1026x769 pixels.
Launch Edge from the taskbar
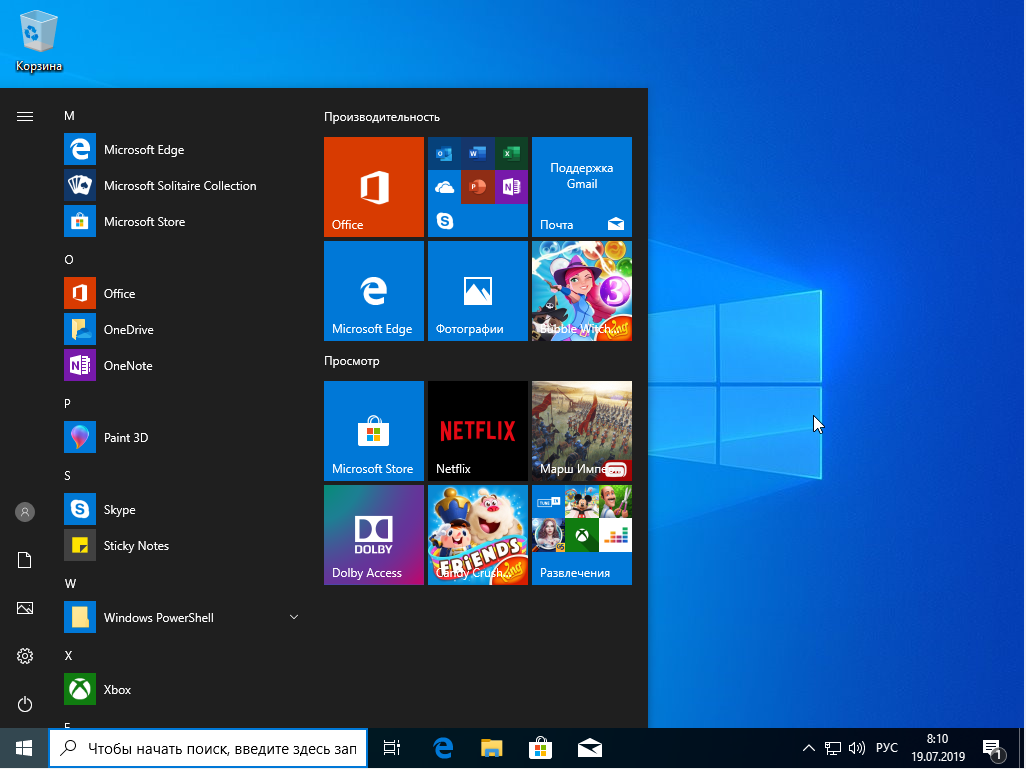(x=443, y=748)
